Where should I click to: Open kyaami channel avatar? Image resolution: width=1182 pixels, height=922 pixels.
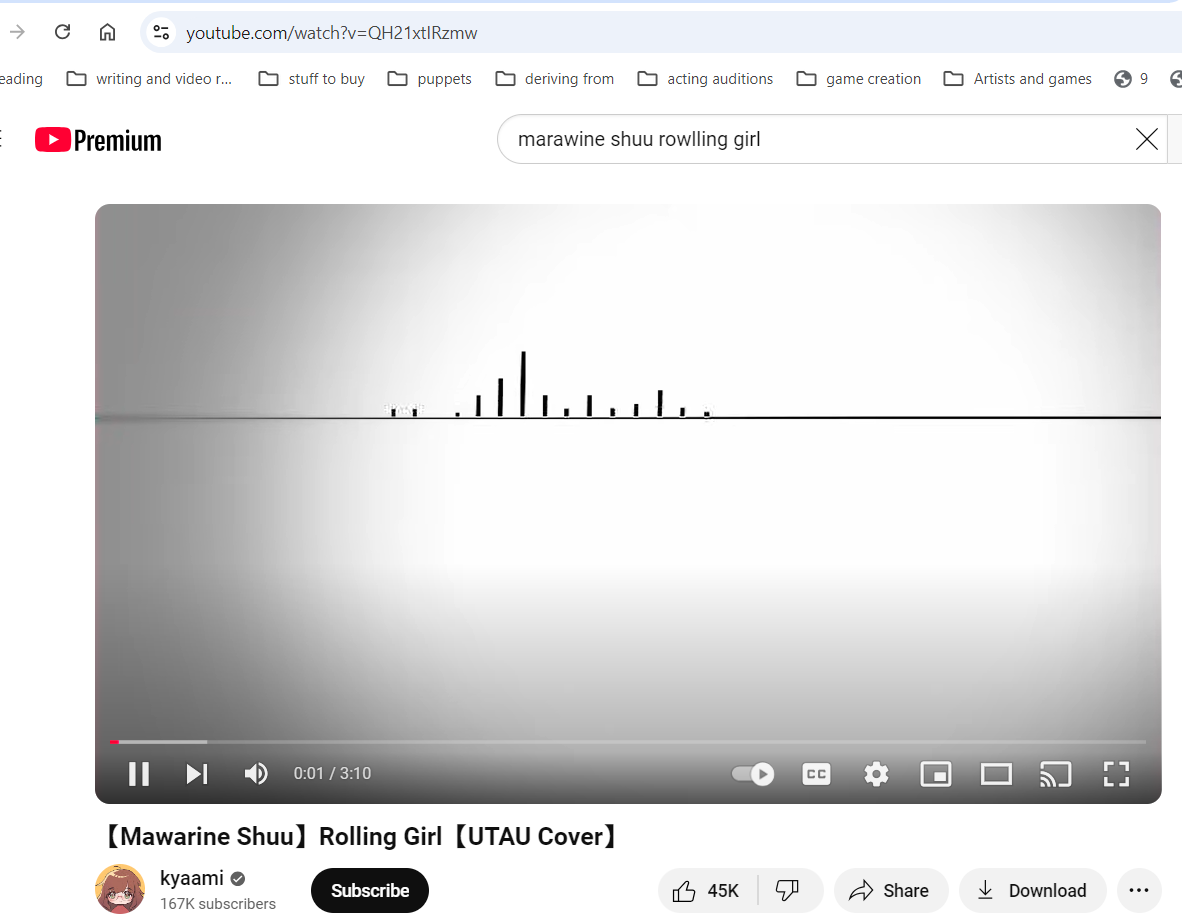click(120, 889)
